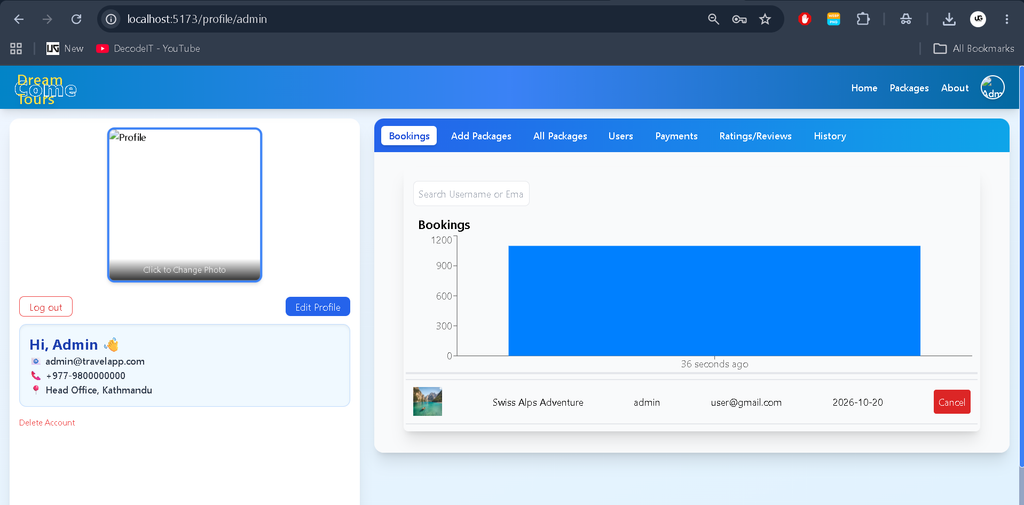The image size is (1024, 505).
Task: Switch to the History tab
Action: [830, 136]
